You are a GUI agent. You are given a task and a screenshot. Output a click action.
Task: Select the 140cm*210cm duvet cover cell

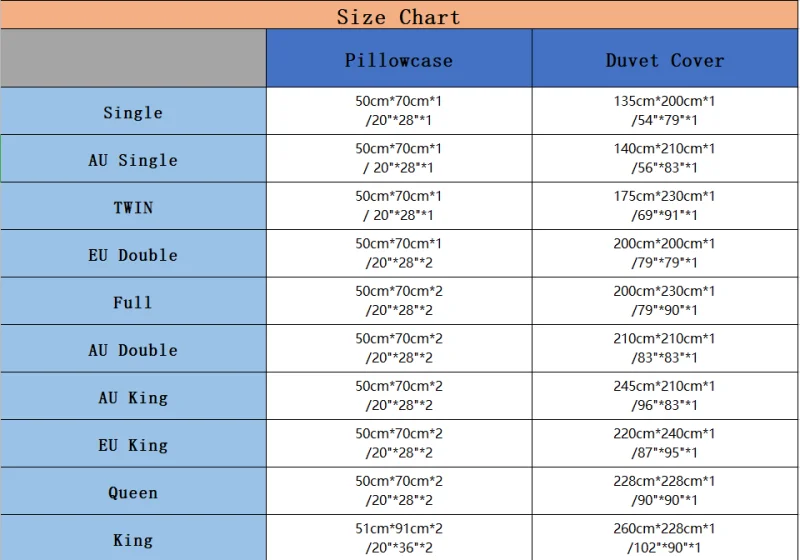pos(664,158)
